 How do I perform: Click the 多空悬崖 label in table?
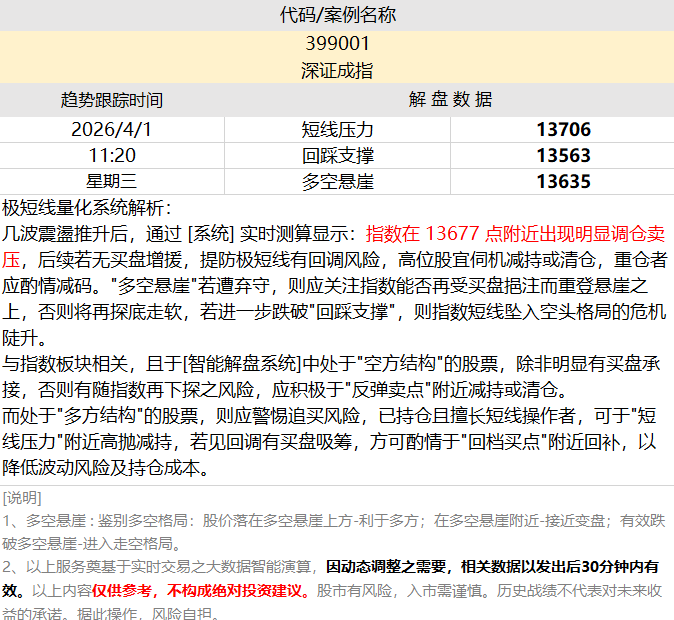point(337,181)
